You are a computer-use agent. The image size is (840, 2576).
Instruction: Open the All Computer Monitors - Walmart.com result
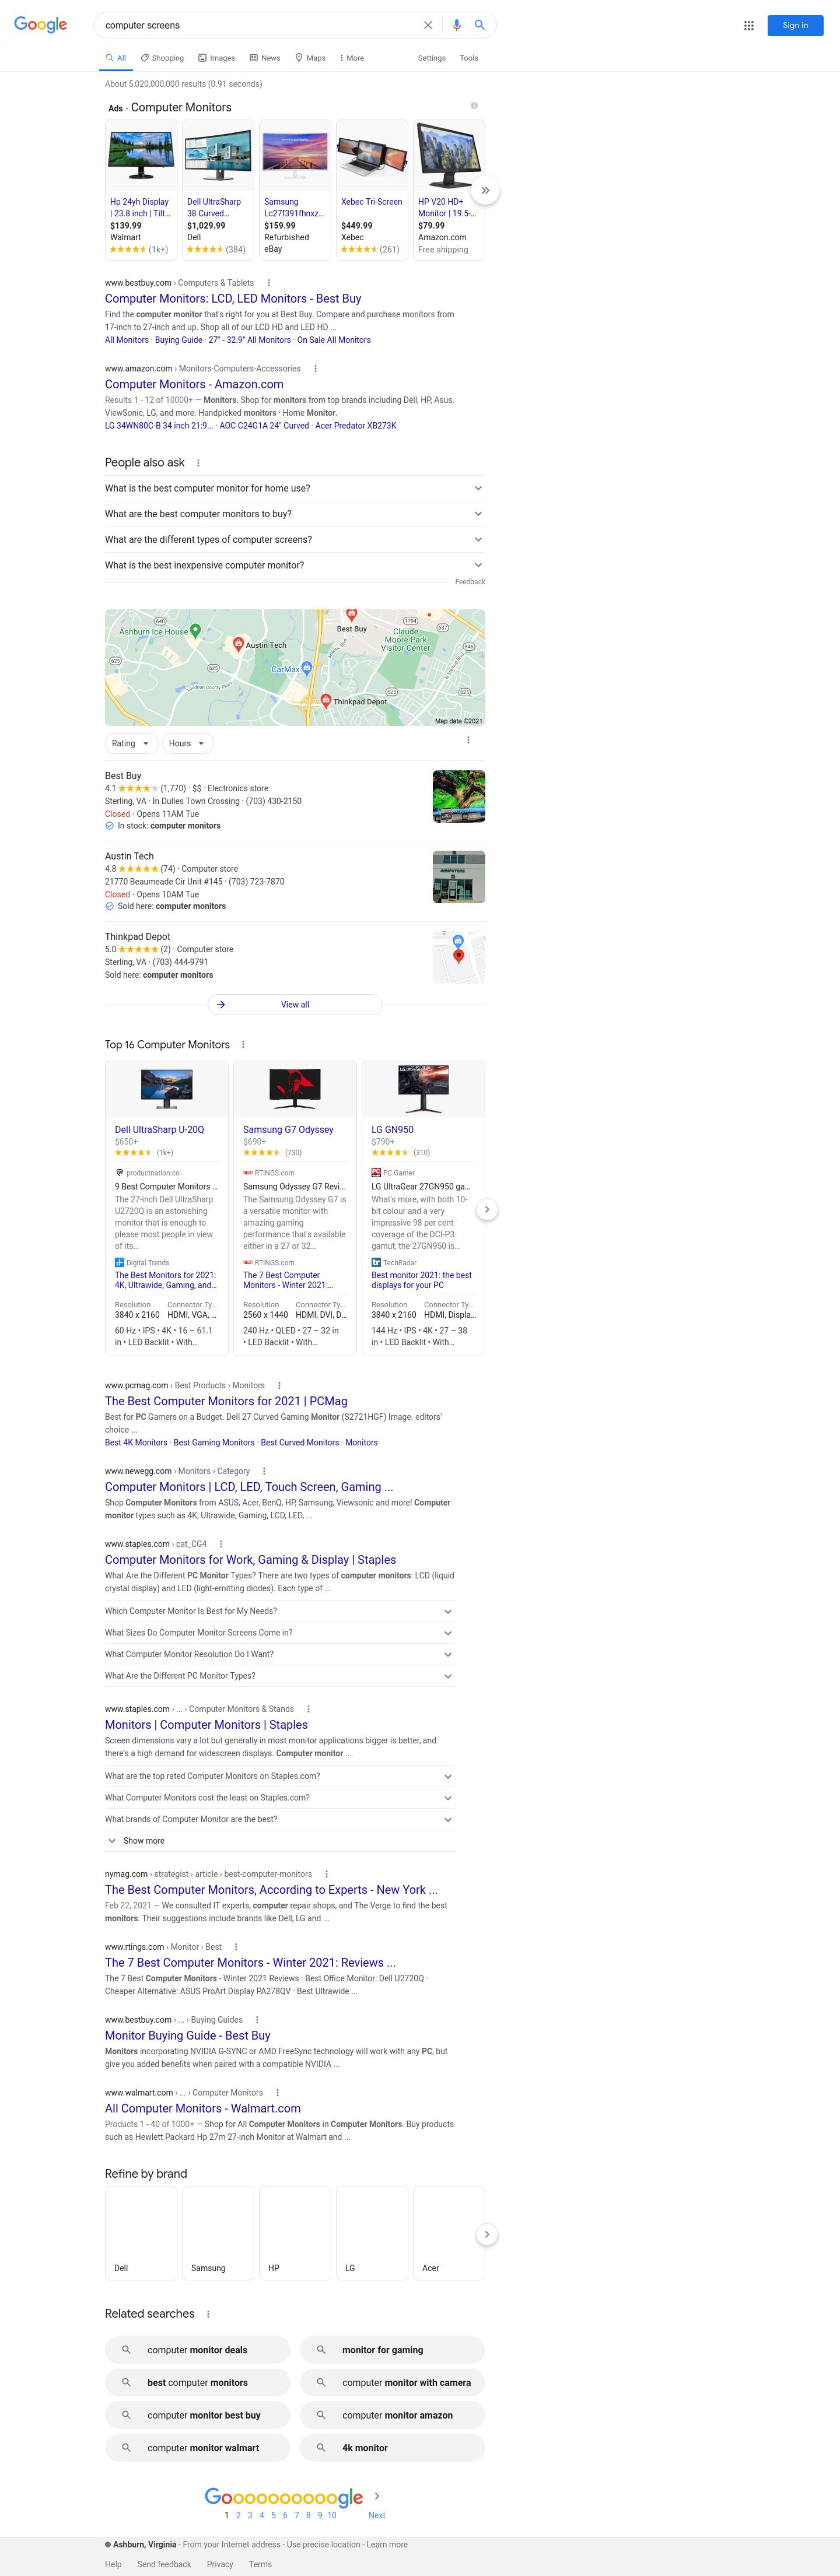click(203, 2108)
